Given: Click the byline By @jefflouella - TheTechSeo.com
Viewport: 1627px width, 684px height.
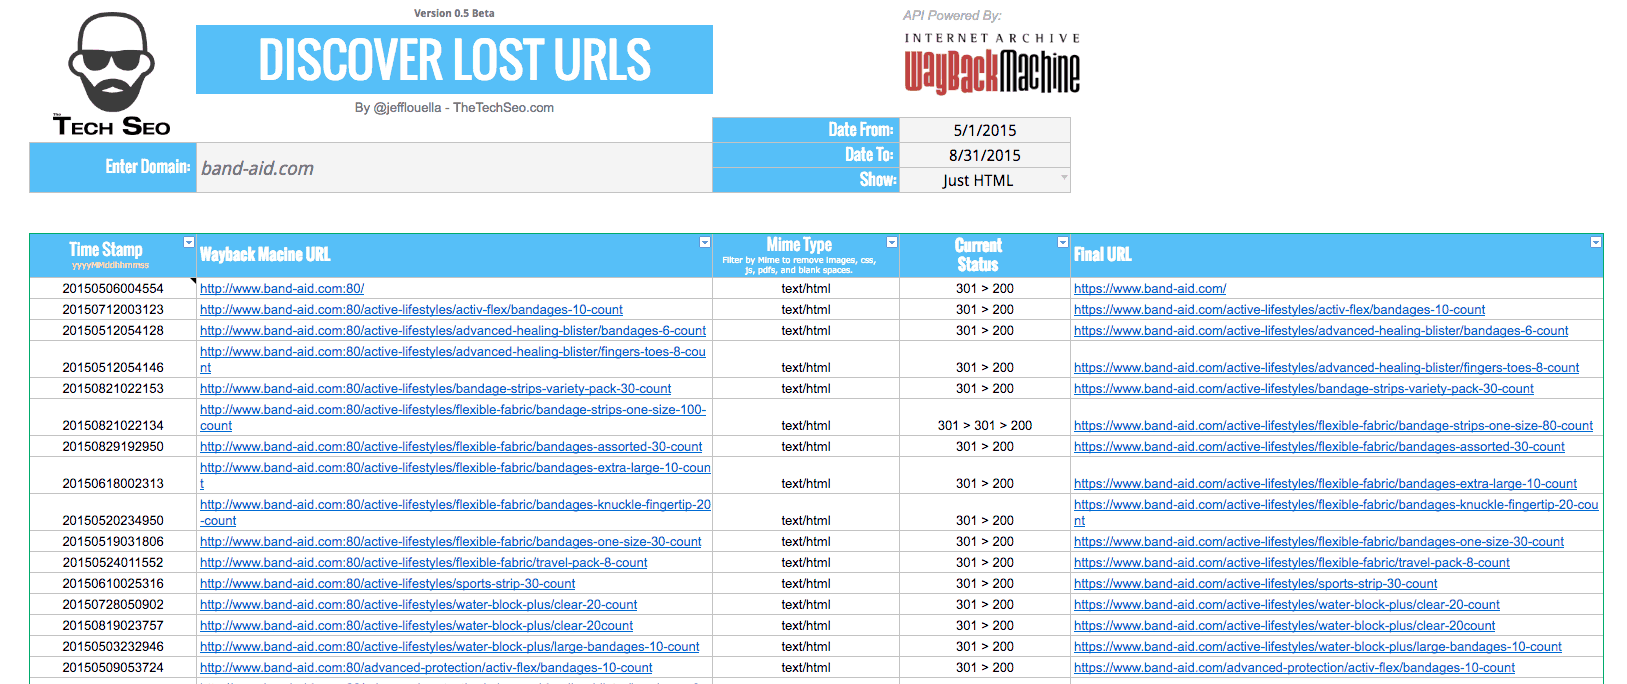Looking at the screenshot, I should (x=454, y=108).
